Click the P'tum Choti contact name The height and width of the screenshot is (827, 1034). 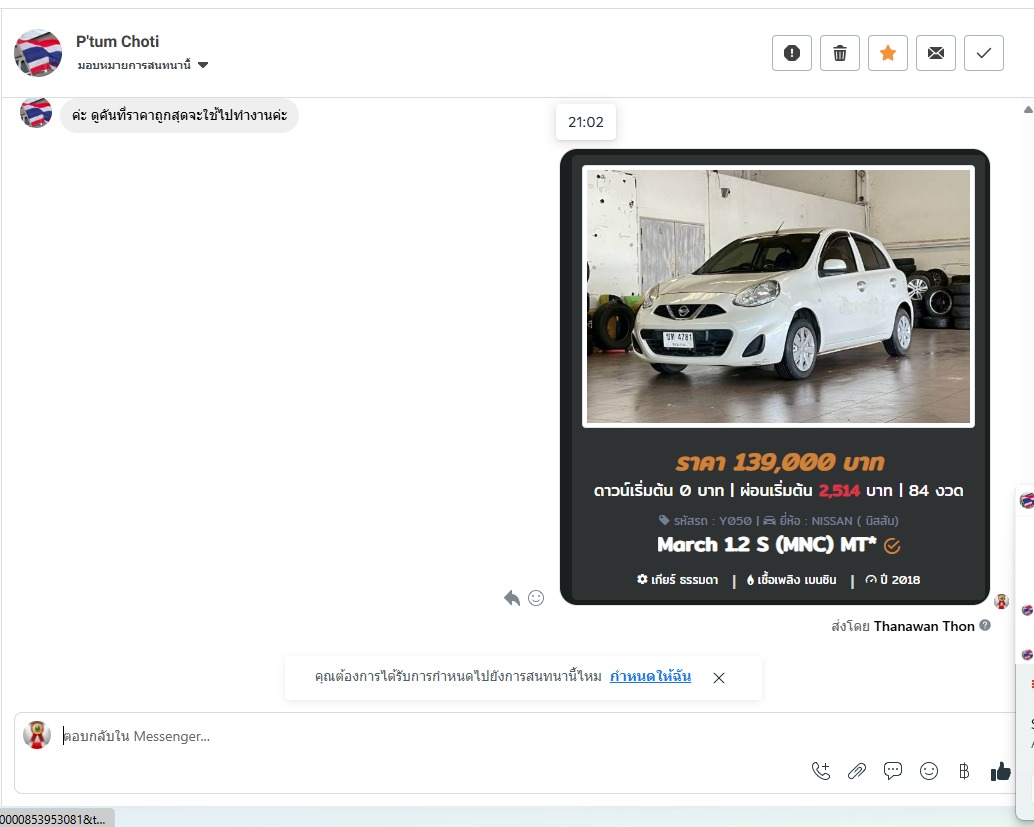[117, 42]
